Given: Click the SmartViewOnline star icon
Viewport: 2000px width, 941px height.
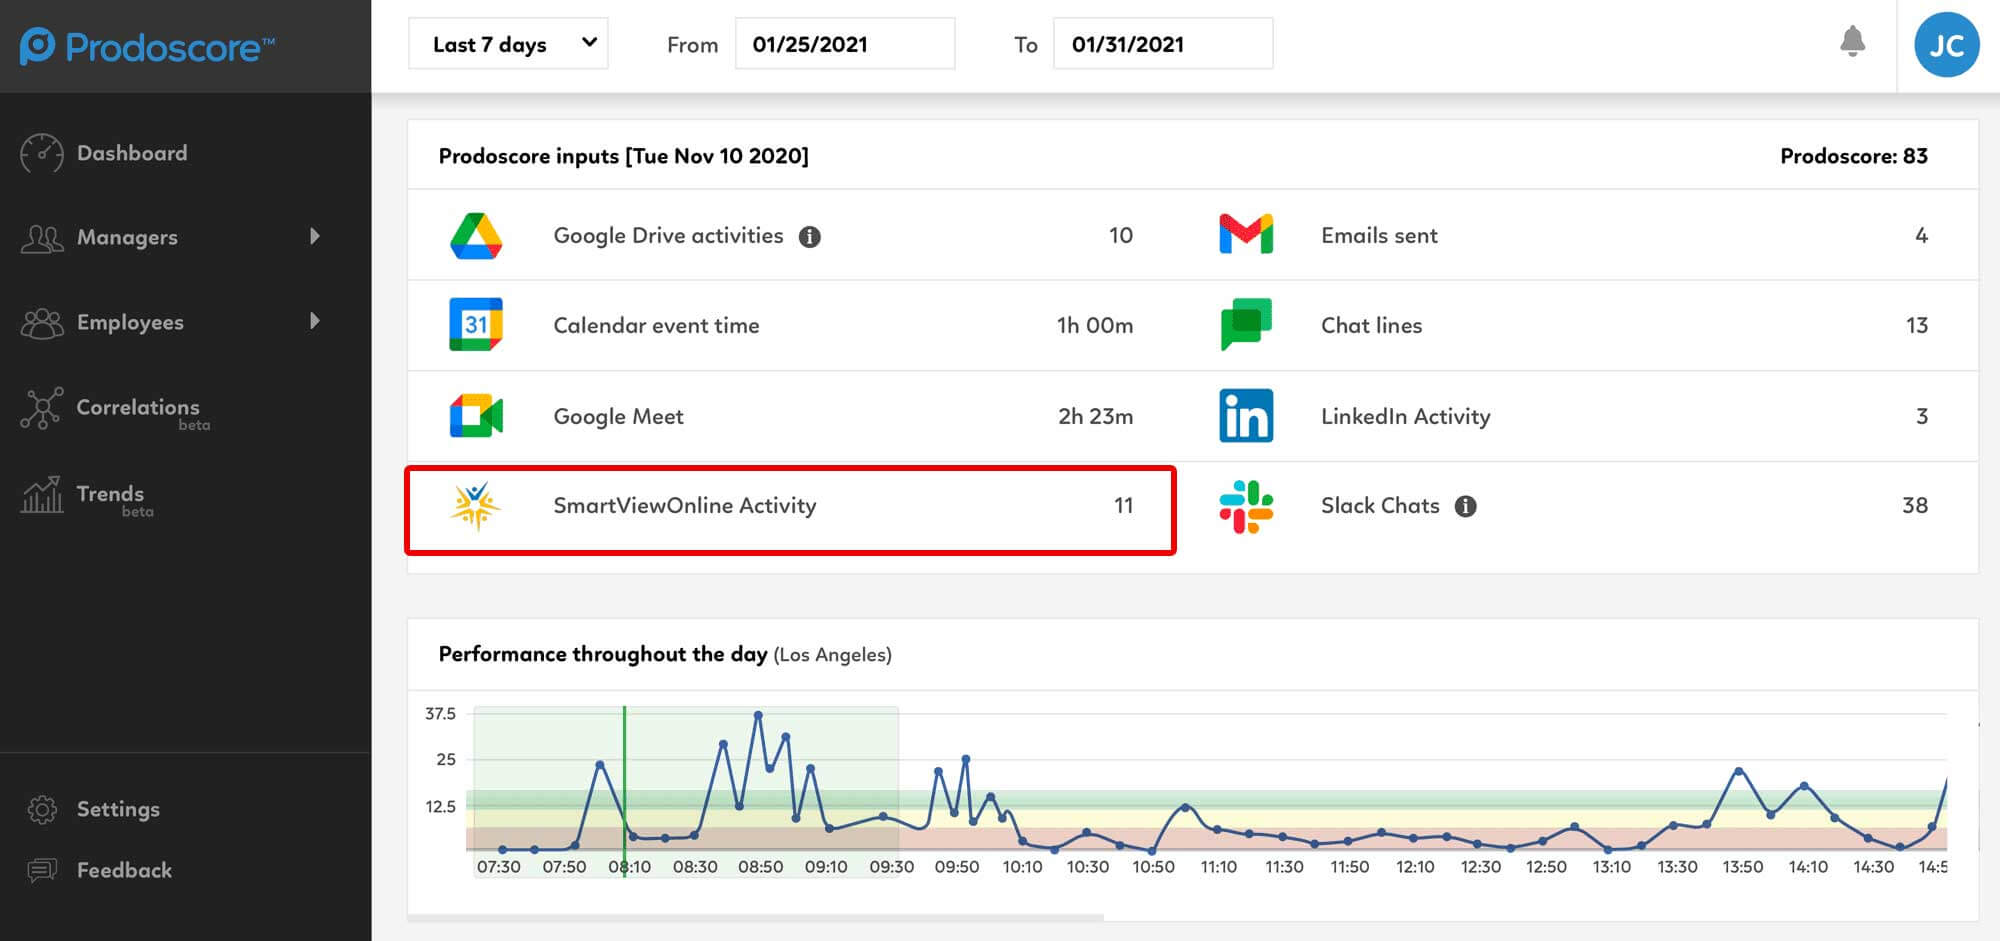Looking at the screenshot, I should (x=475, y=505).
